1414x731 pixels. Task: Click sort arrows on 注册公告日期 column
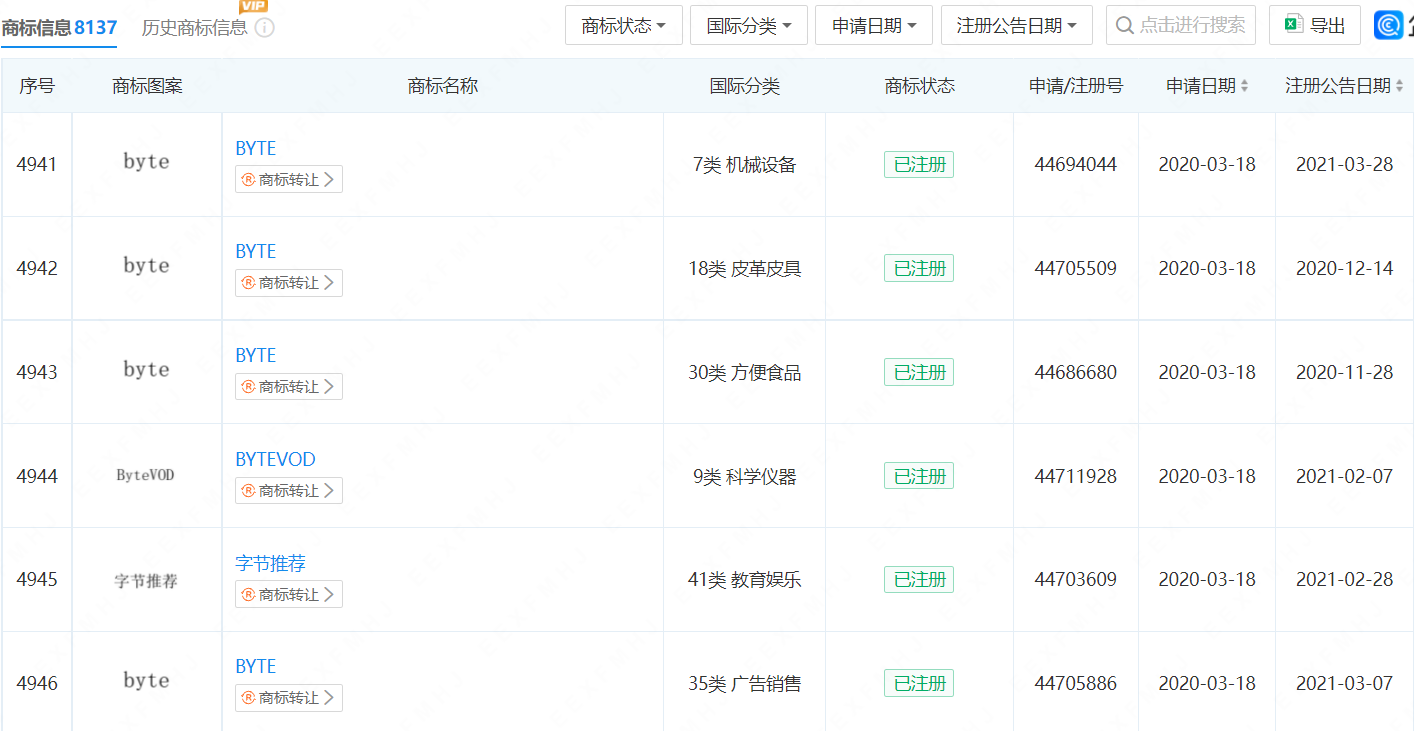click(1398, 87)
